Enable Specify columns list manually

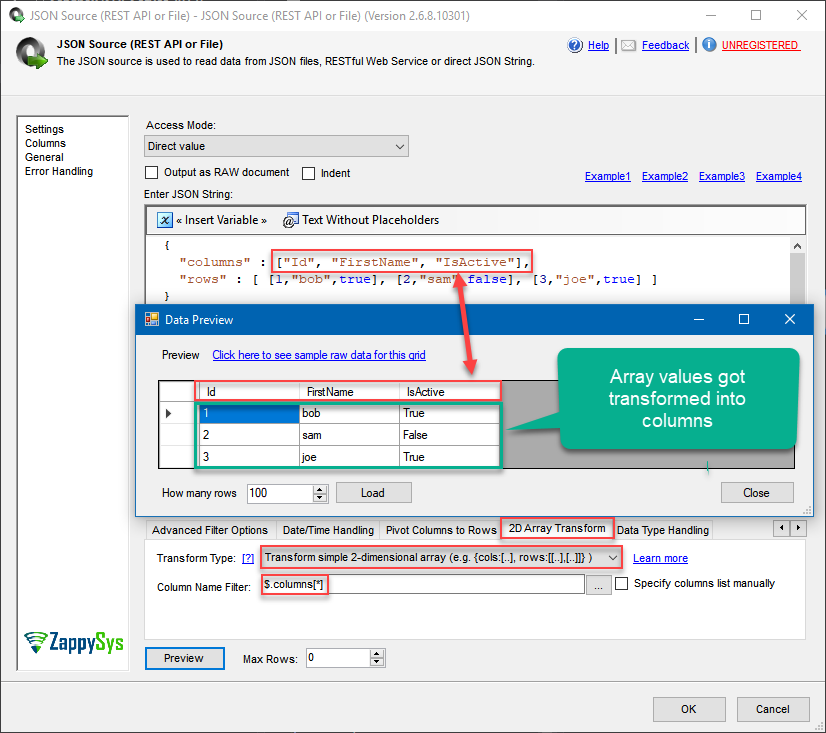pyautogui.click(x=621, y=583)
